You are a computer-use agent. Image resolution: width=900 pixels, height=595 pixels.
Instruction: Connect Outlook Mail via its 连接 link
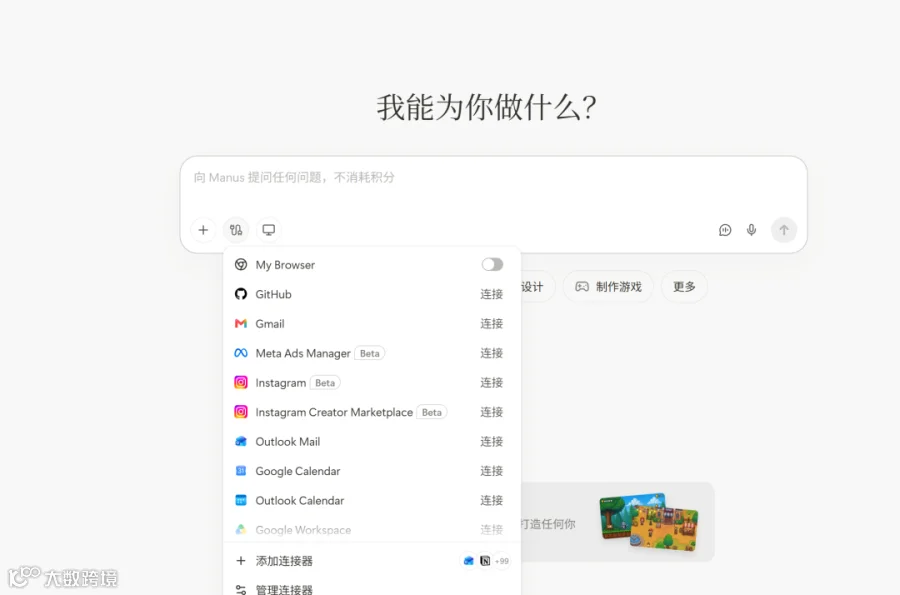tap(491, 441)
